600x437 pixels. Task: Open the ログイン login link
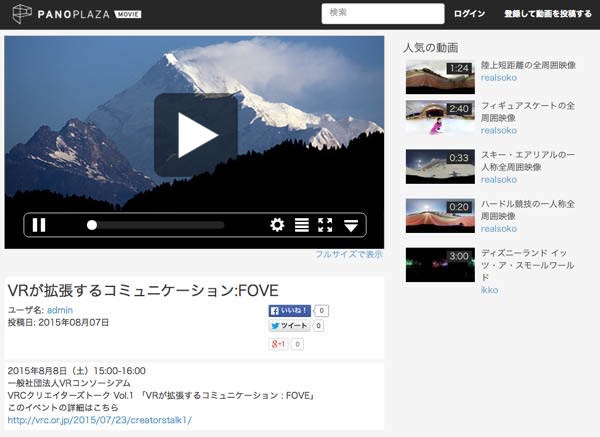469,14
